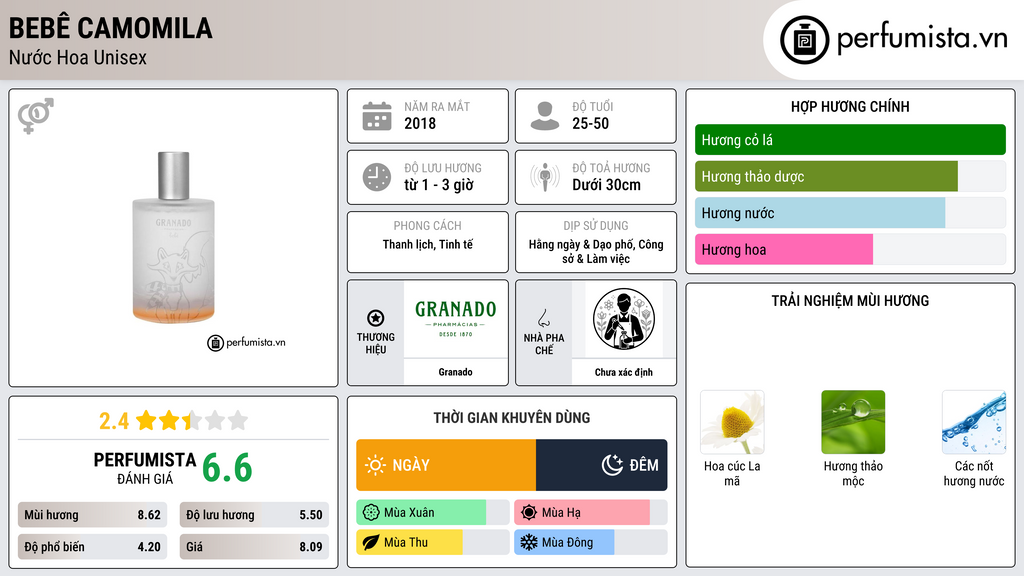
Task: Click the THỜI GIAN KHUYÊN DÙNG heading
Action: (x=512, y=417)
